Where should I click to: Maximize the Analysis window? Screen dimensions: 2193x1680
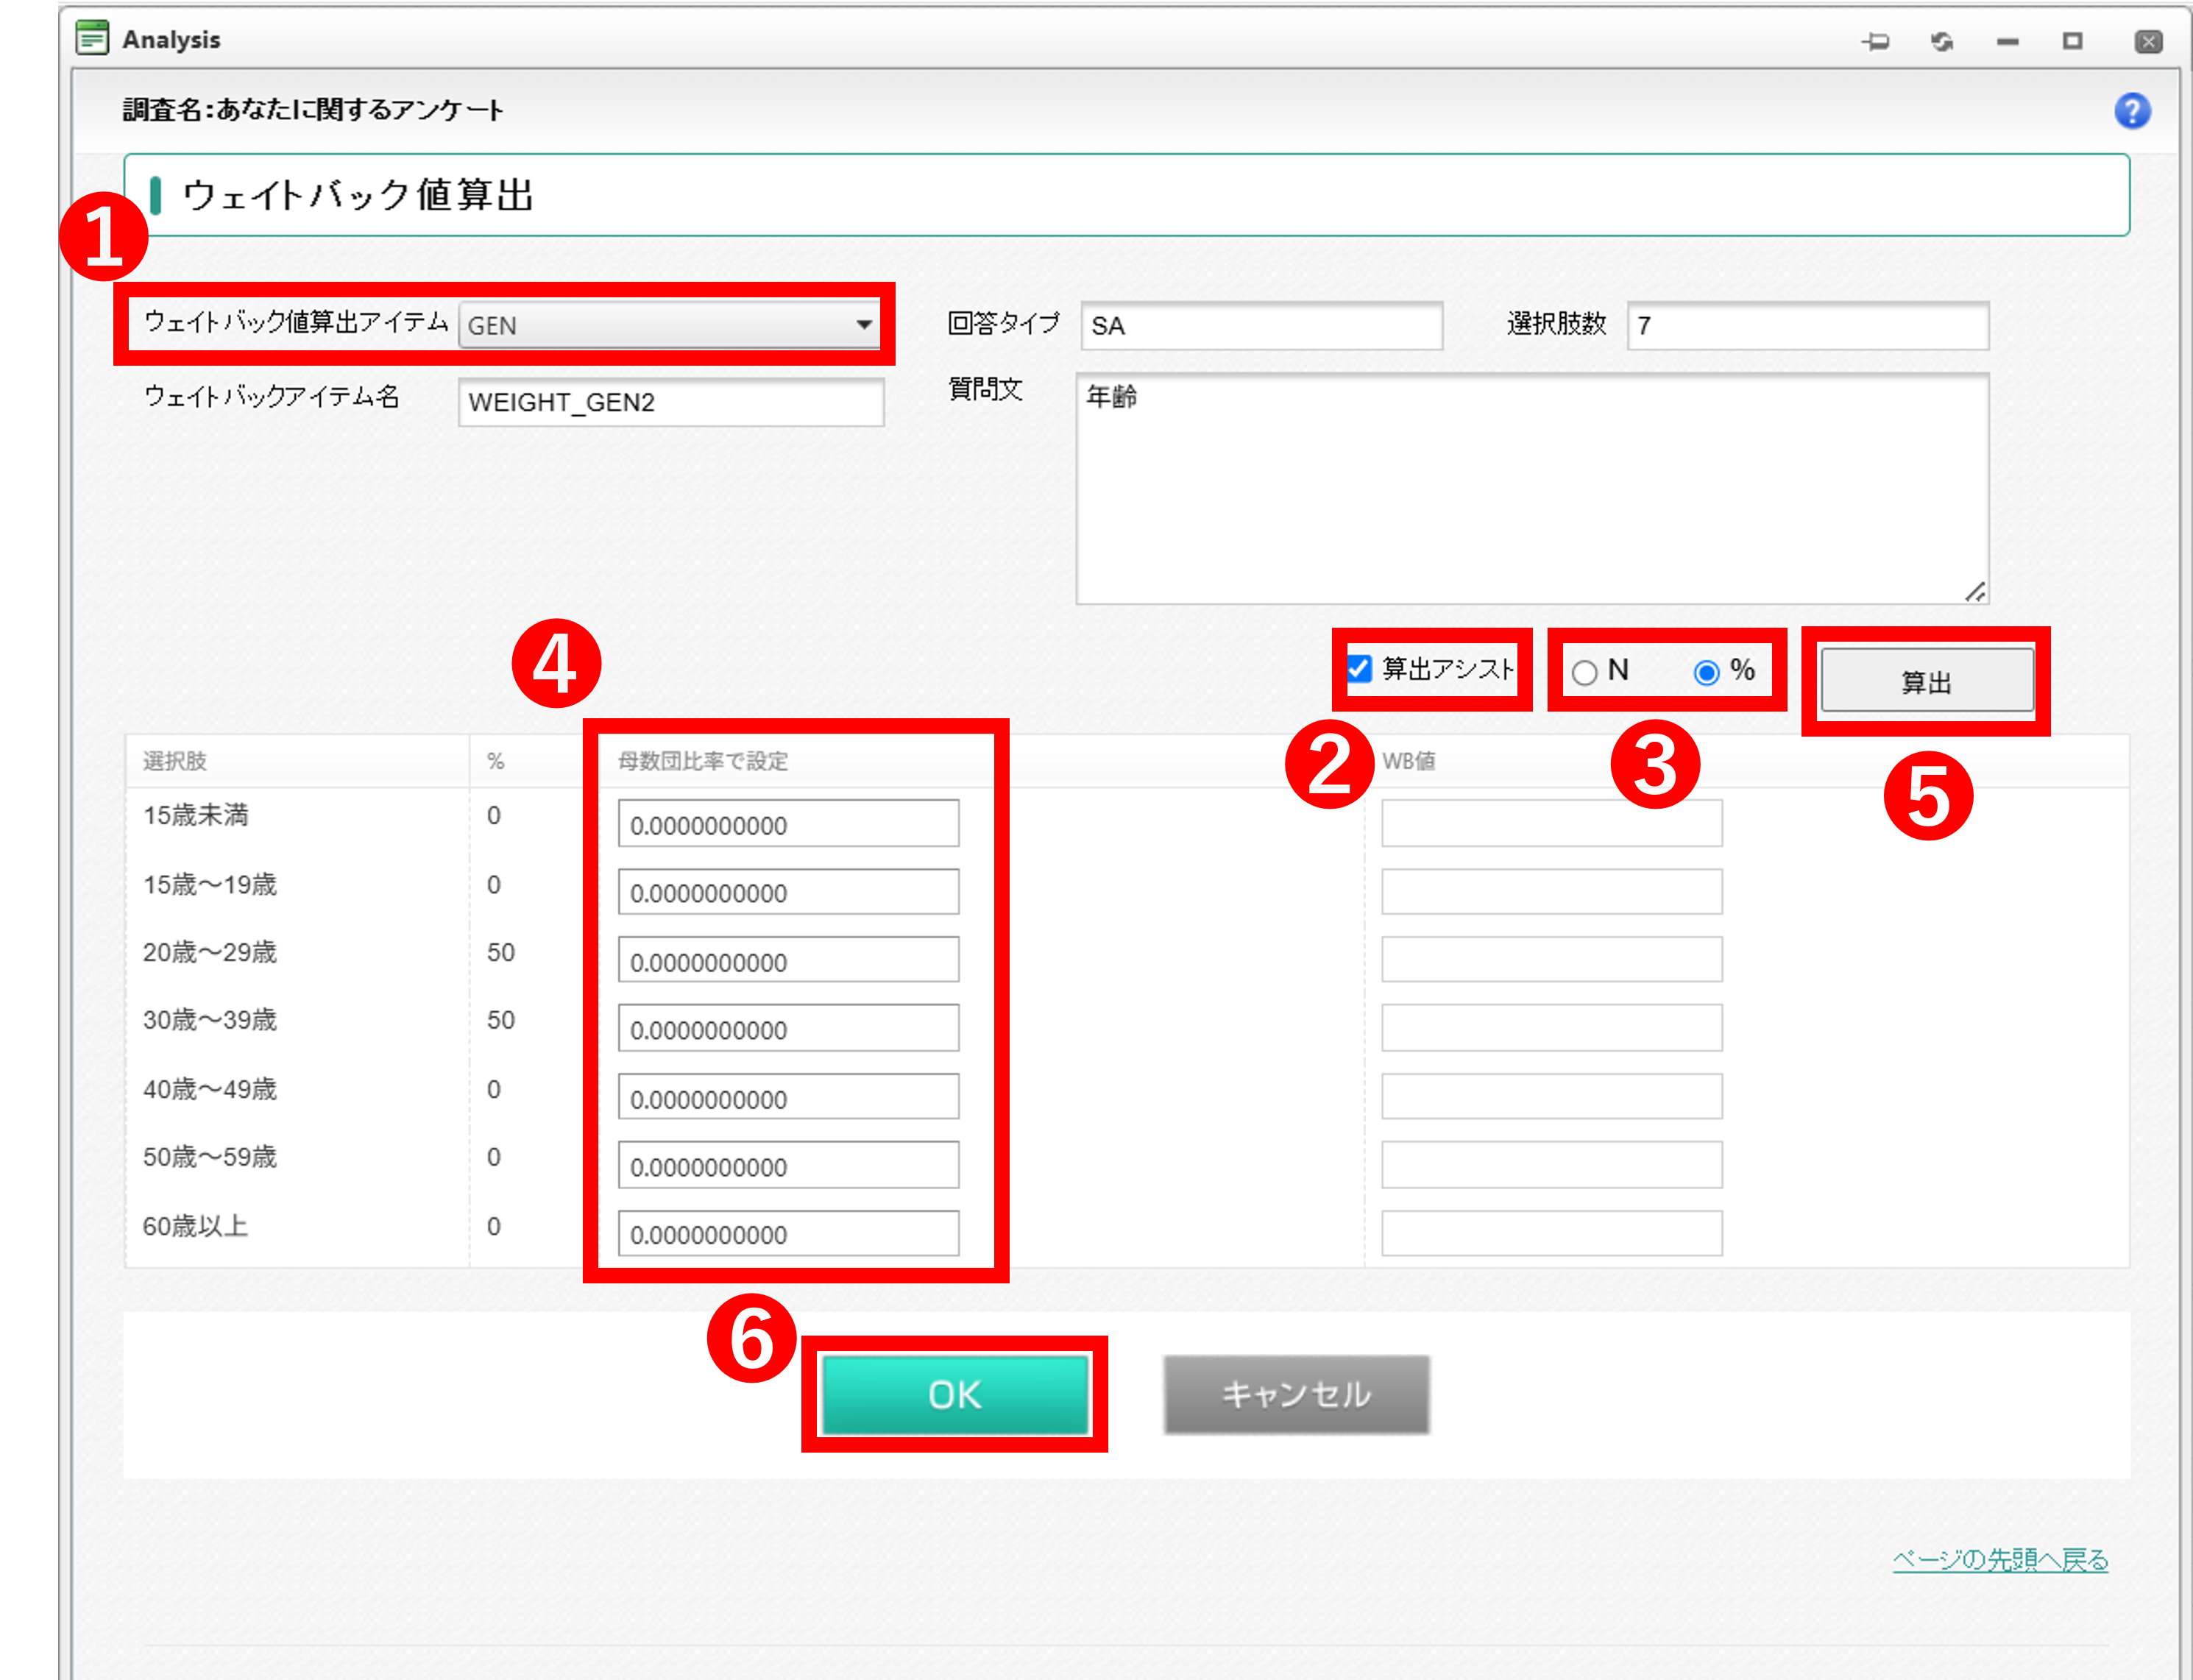click(2073, 41)
